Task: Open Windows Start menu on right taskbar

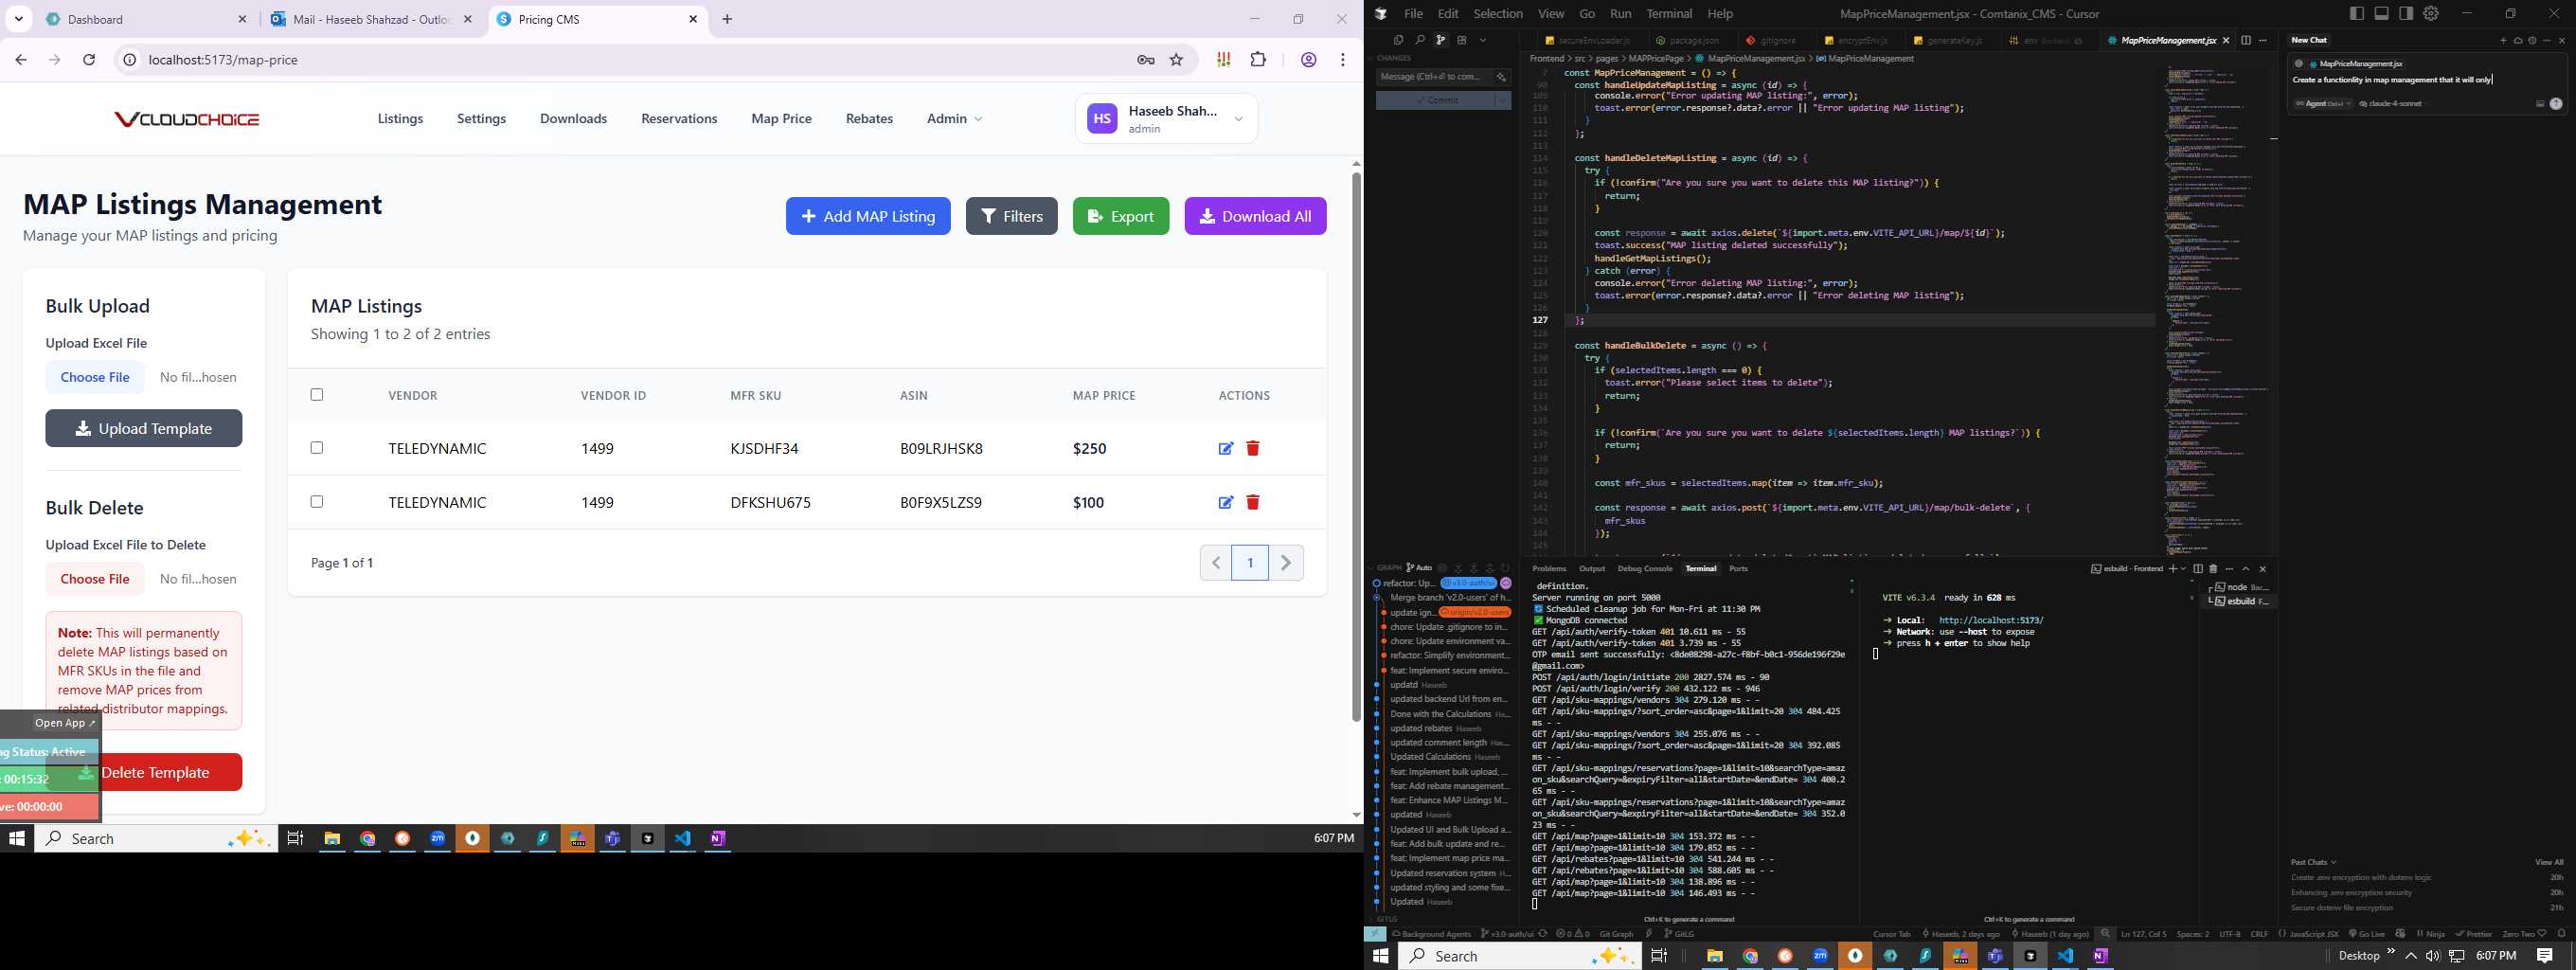Action: tap(1381, 956)
